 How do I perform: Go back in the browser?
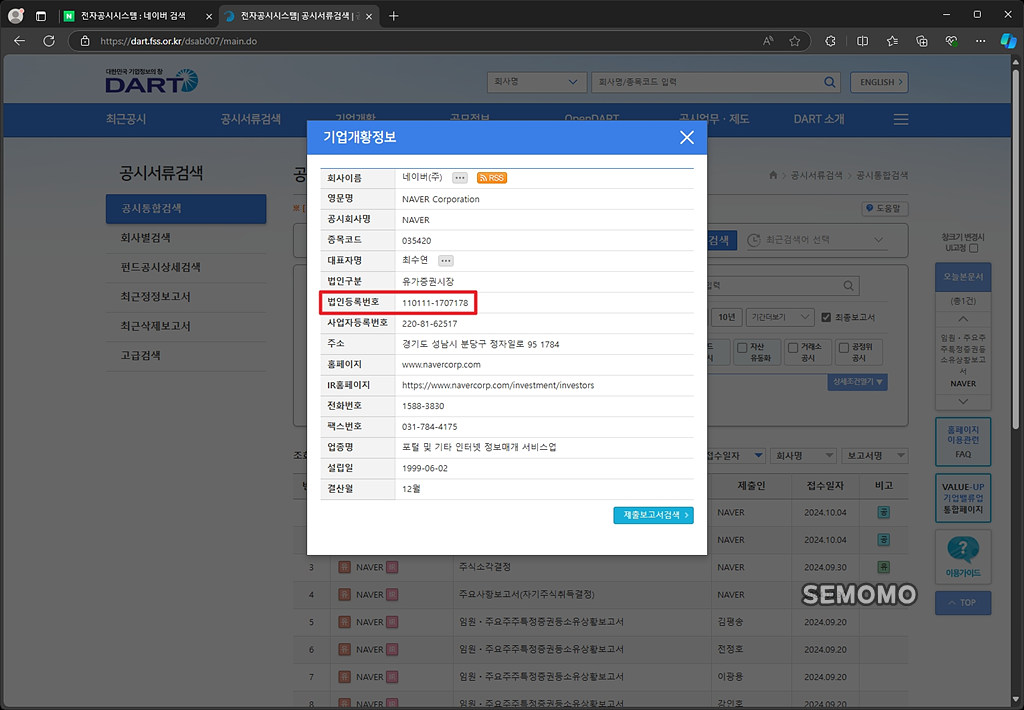(x=20, y=41)
